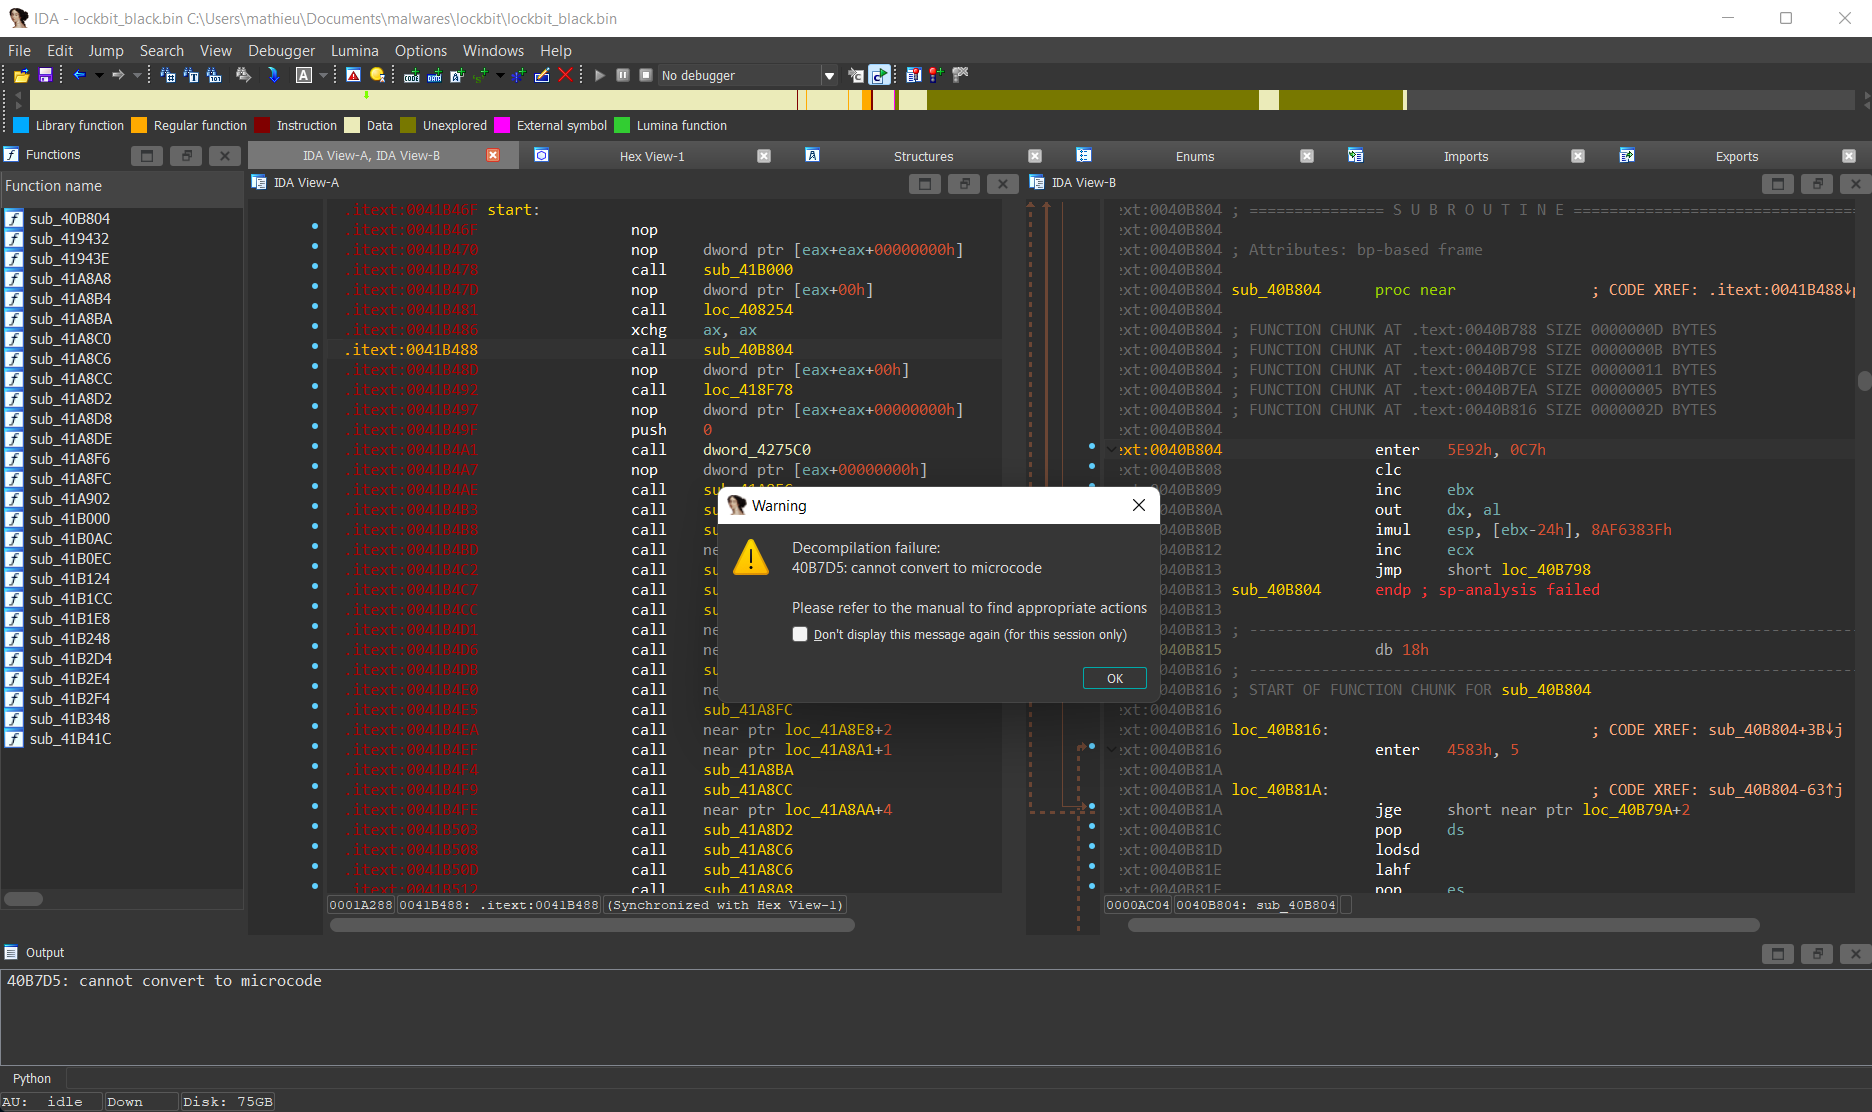Click the Hex View-1 tab icon
The width and height of the screenshot is (1872, 1112).
tap(541, 155)
